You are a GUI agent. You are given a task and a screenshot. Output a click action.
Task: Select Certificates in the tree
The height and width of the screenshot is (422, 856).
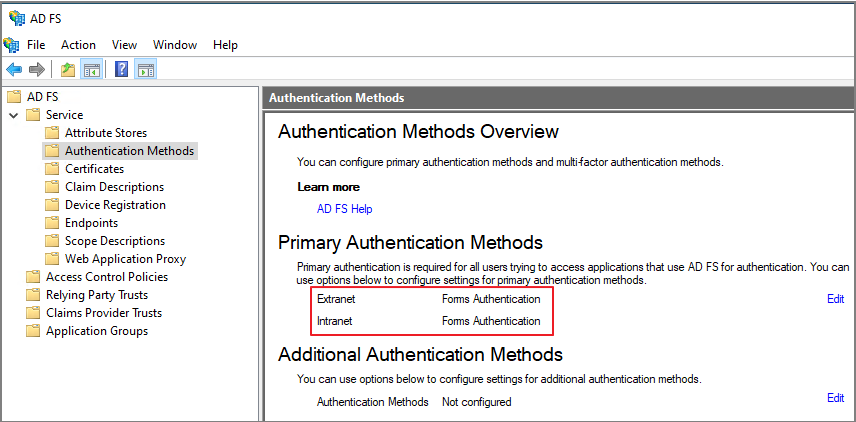94,169
